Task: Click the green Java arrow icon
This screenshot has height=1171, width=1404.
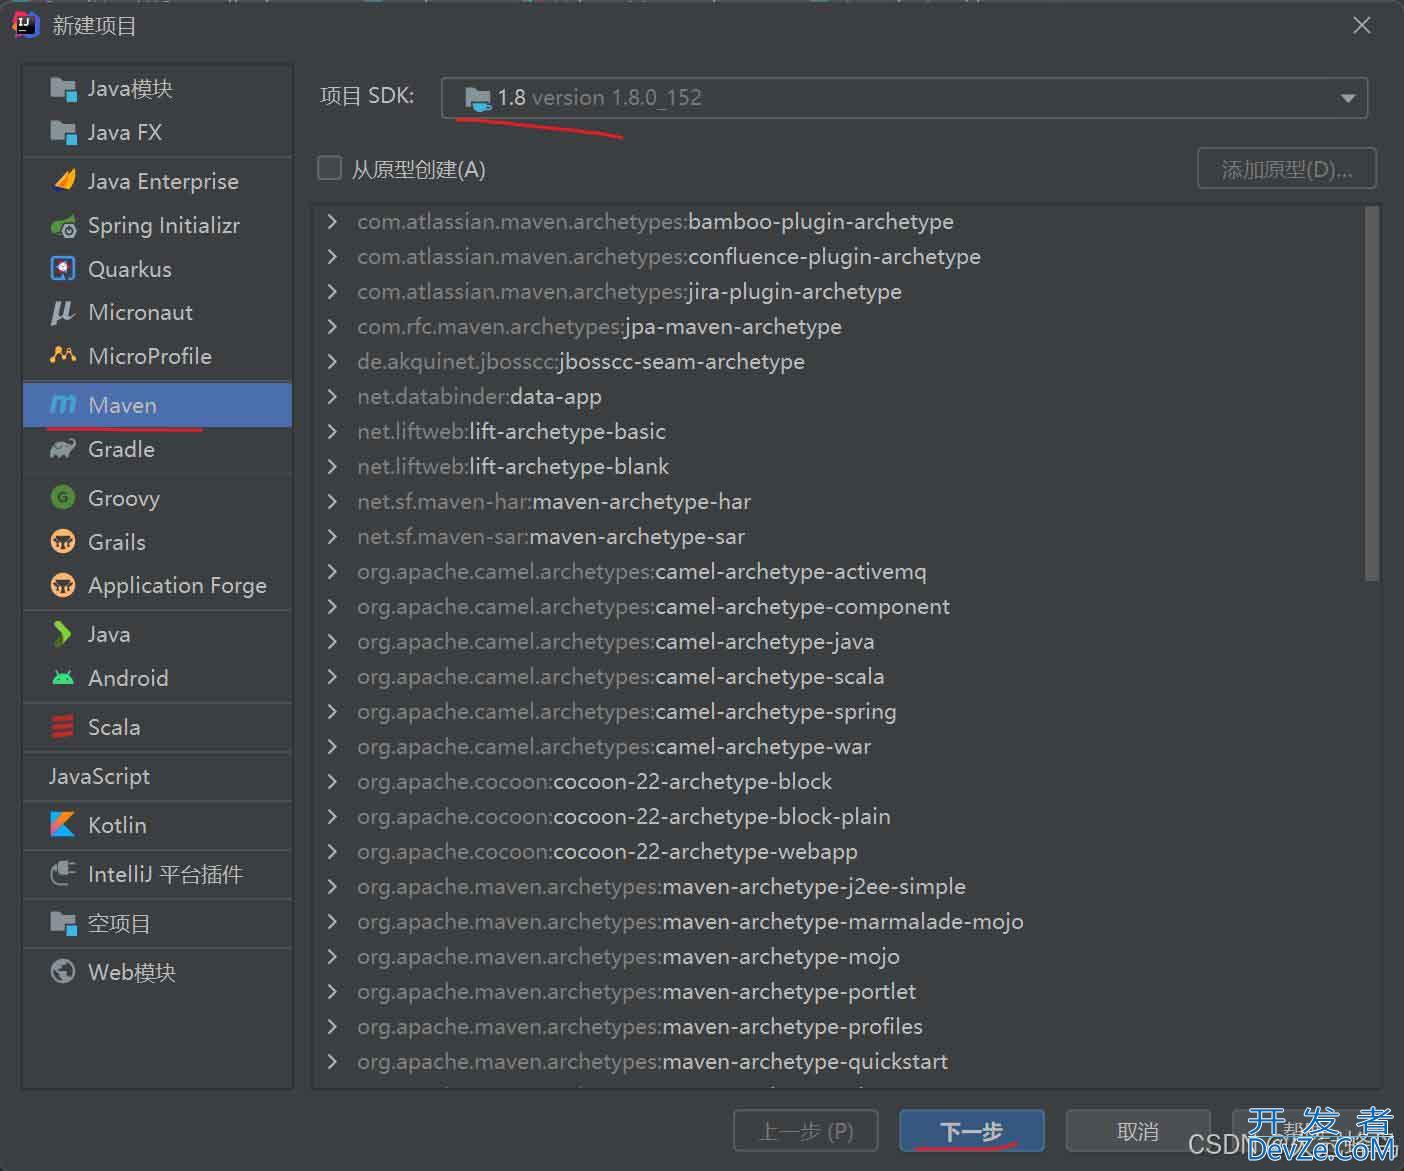Action: point(62,634)
